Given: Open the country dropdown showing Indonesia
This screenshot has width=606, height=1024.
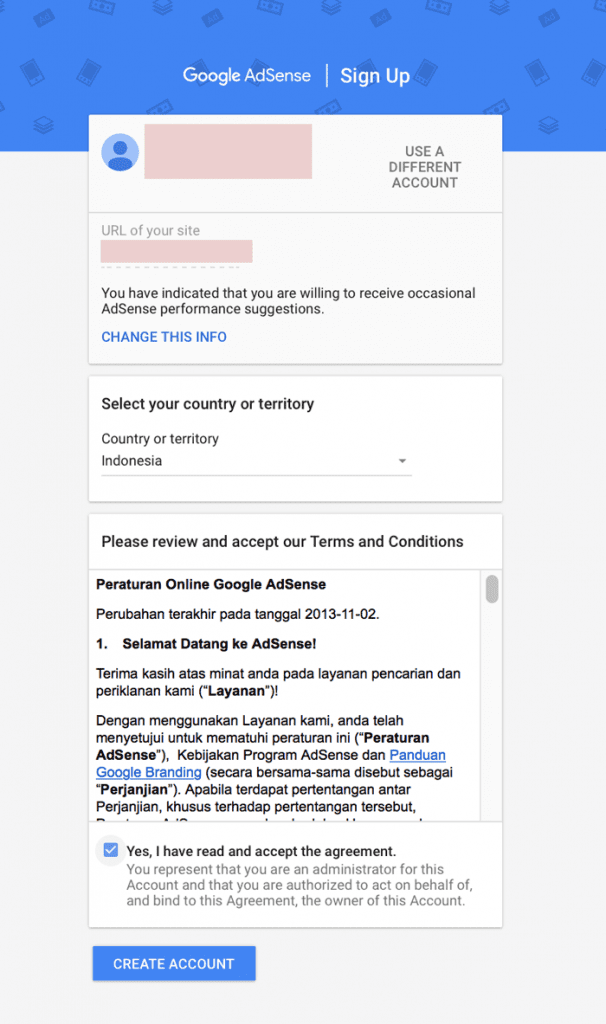Looking at the screenshot, I should [255, 461].
